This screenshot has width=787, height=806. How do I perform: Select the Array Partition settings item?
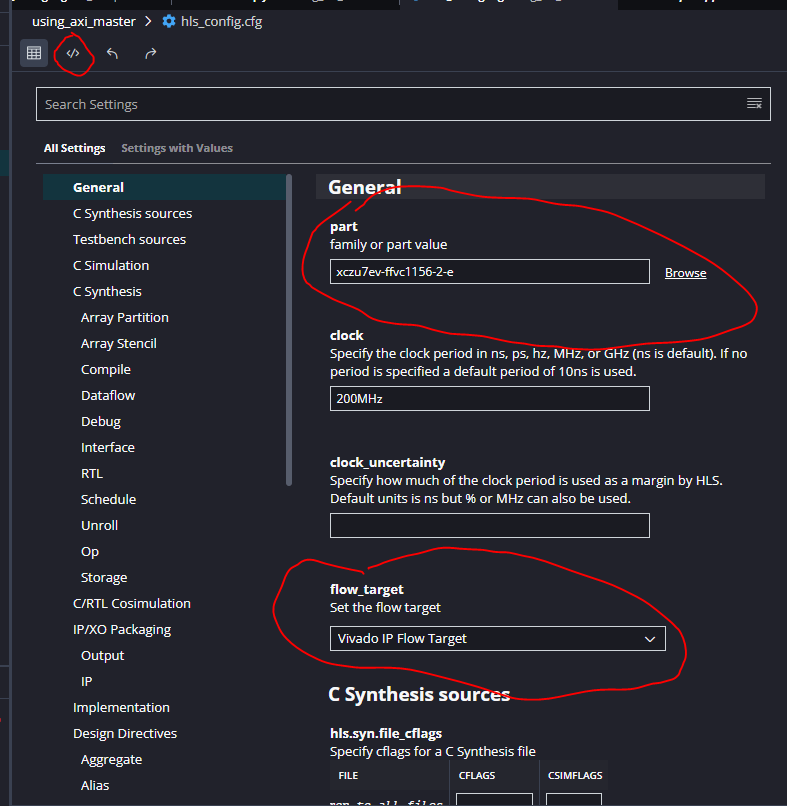[x=125, y=317]
